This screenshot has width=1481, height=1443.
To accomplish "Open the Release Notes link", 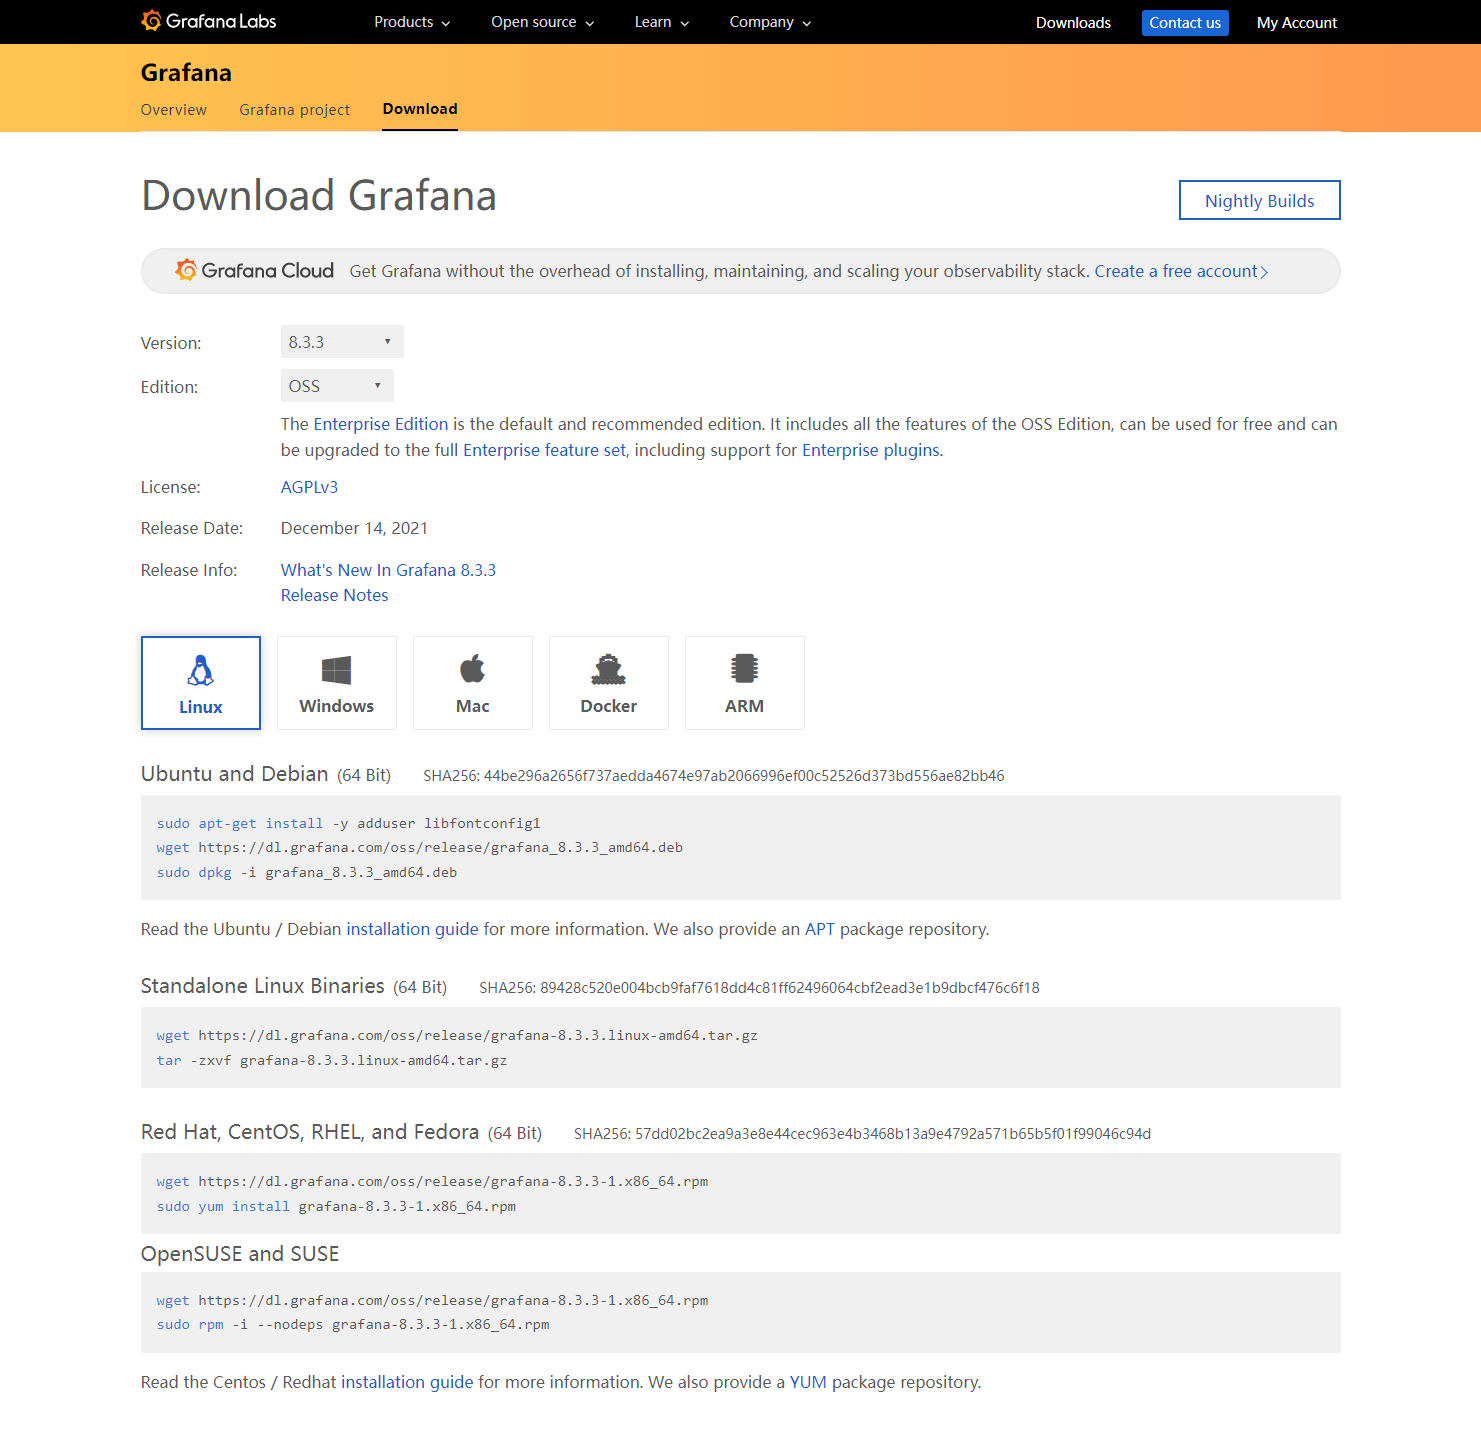I will tap(334, 595).
